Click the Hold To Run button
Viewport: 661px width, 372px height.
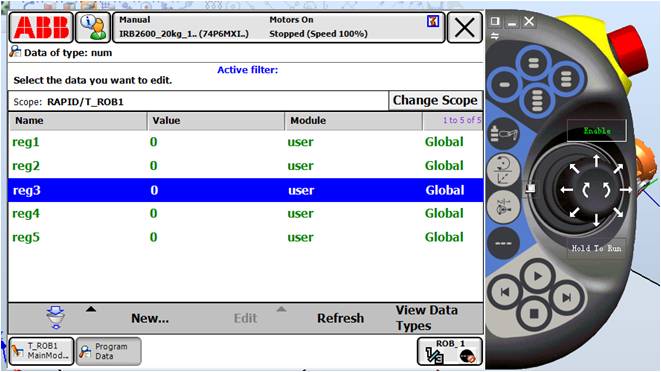coord(596,248)
